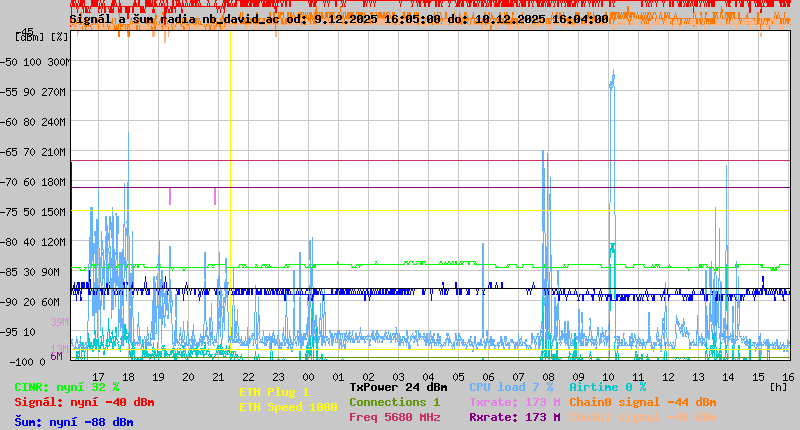Select the 'Šum: nyní -88 dBm' legend entry
800x430 pixels.
(x=74, y=422)
